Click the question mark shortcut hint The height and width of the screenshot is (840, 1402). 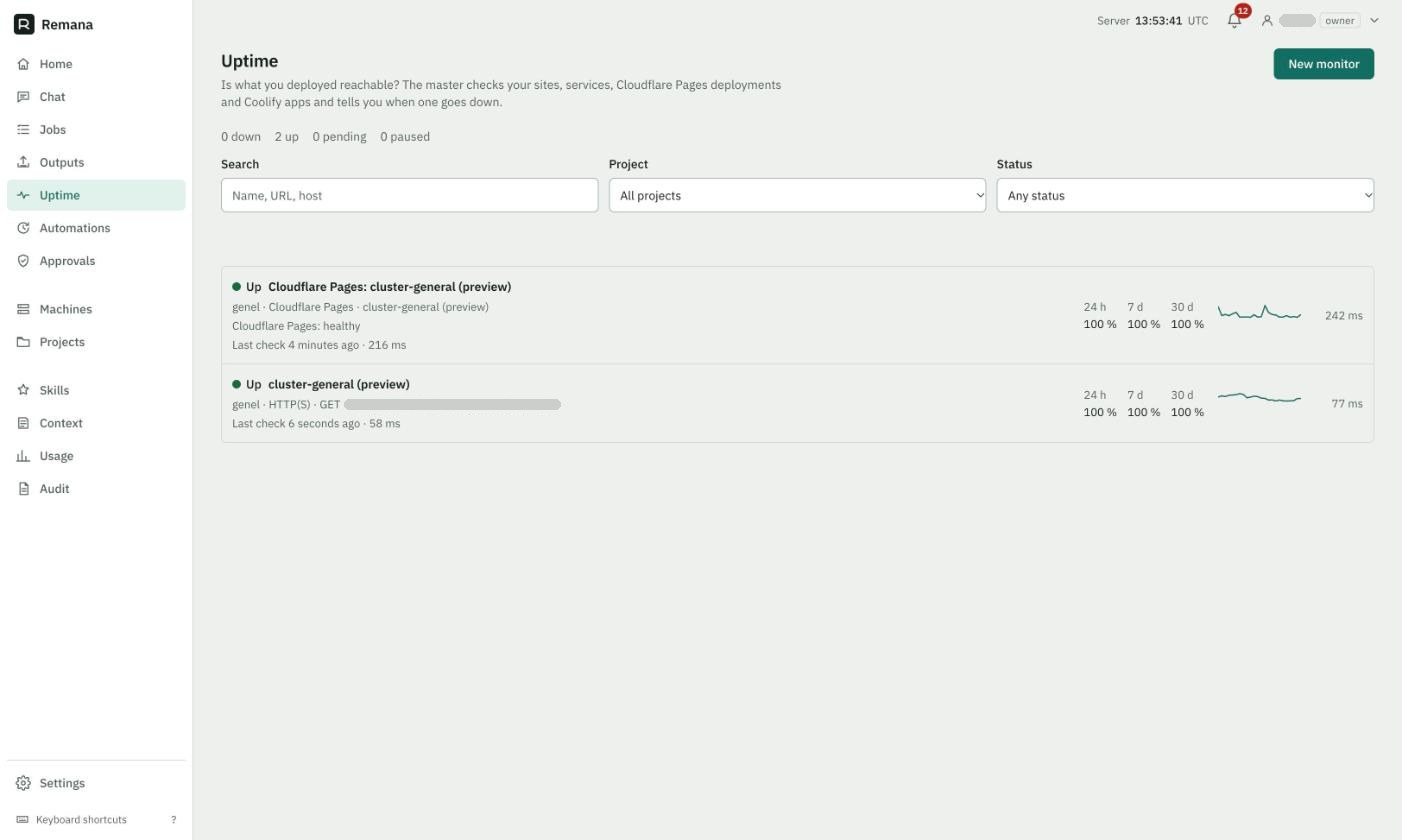pyautogui.click(x=173, y=820)
